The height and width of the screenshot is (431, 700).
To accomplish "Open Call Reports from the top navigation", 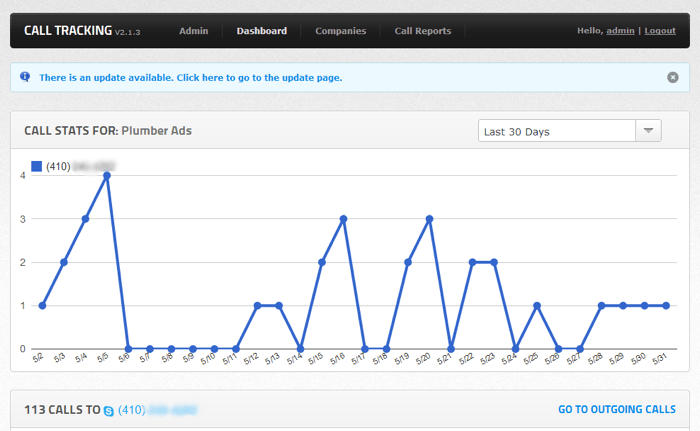I will tap(422, 31).
